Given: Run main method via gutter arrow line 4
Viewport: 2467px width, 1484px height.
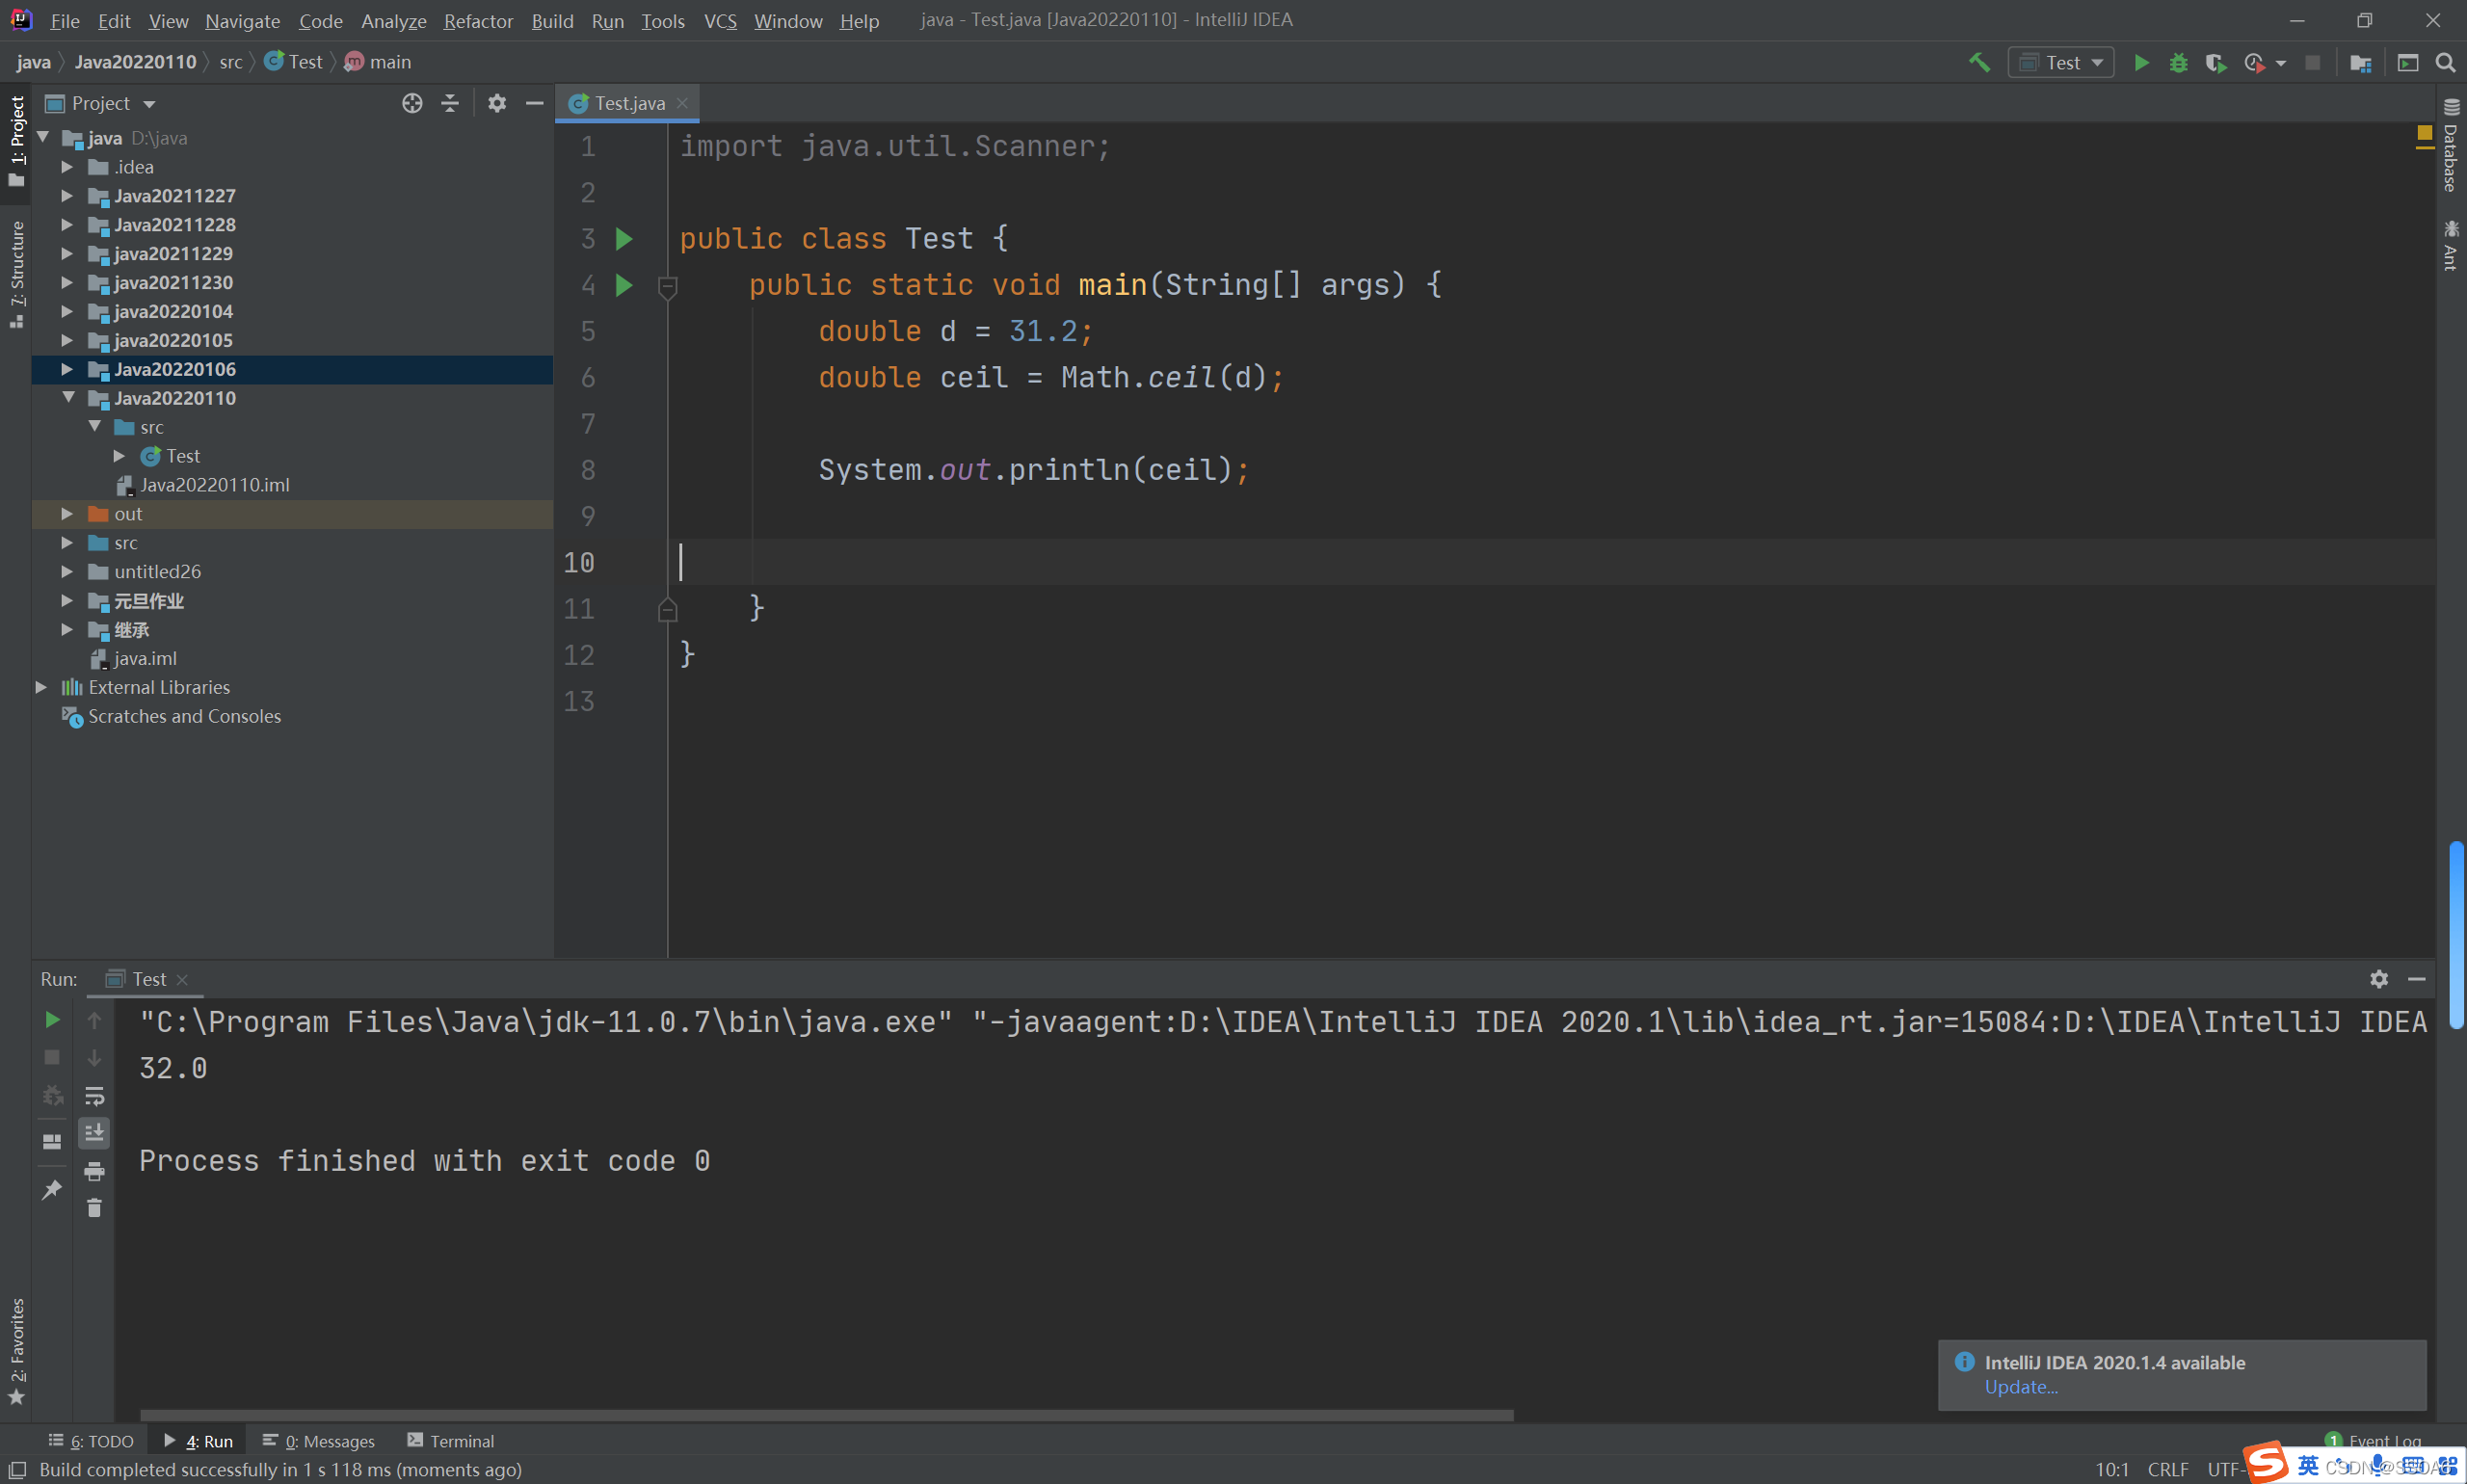Looking at the screenshot, I should pyautogui.click(x=624, y=285).
